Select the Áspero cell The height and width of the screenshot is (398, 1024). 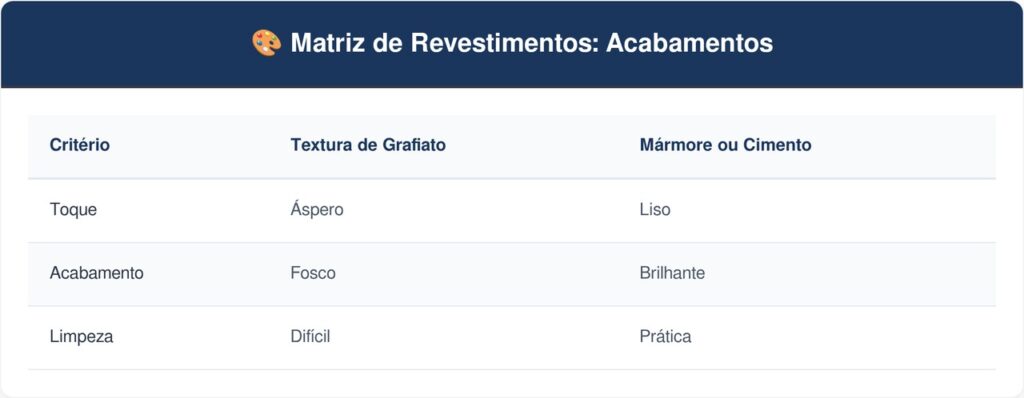pos(317,210)
